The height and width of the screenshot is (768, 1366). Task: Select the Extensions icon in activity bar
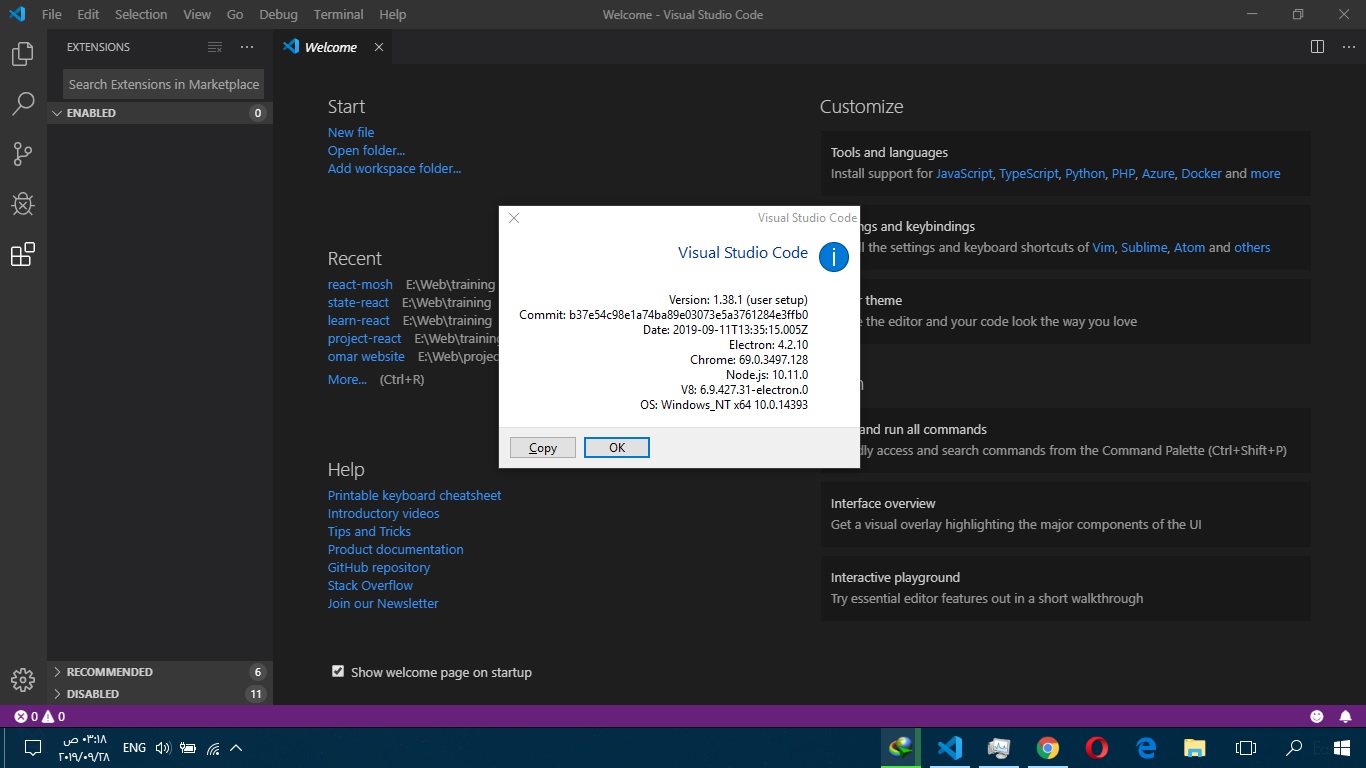point(23,255)
